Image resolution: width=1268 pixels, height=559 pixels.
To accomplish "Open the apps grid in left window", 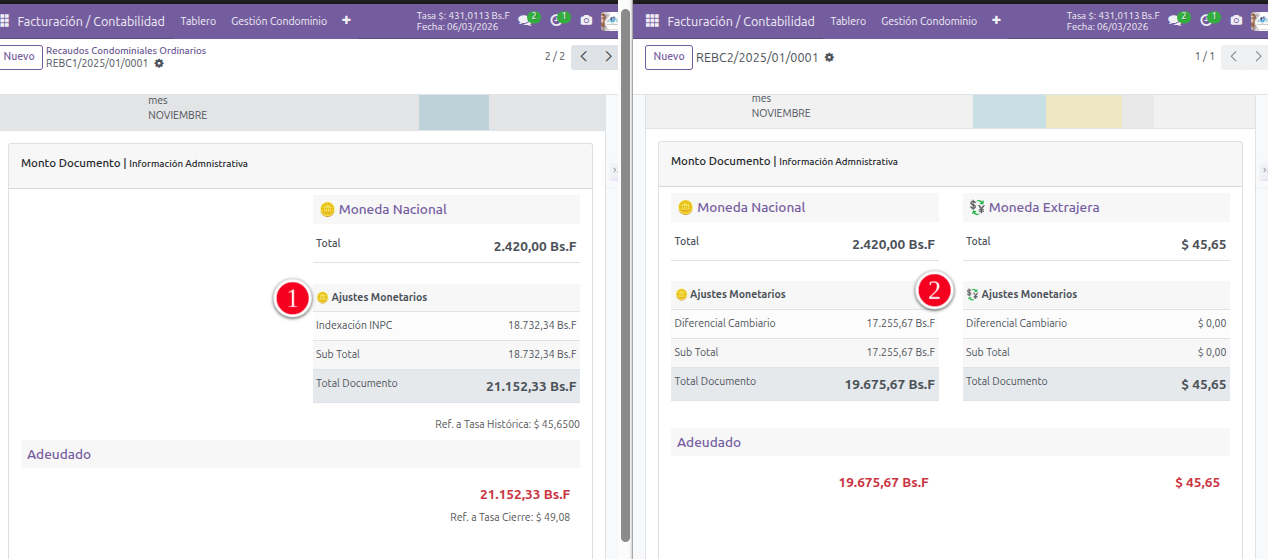I will coord(6,21).
